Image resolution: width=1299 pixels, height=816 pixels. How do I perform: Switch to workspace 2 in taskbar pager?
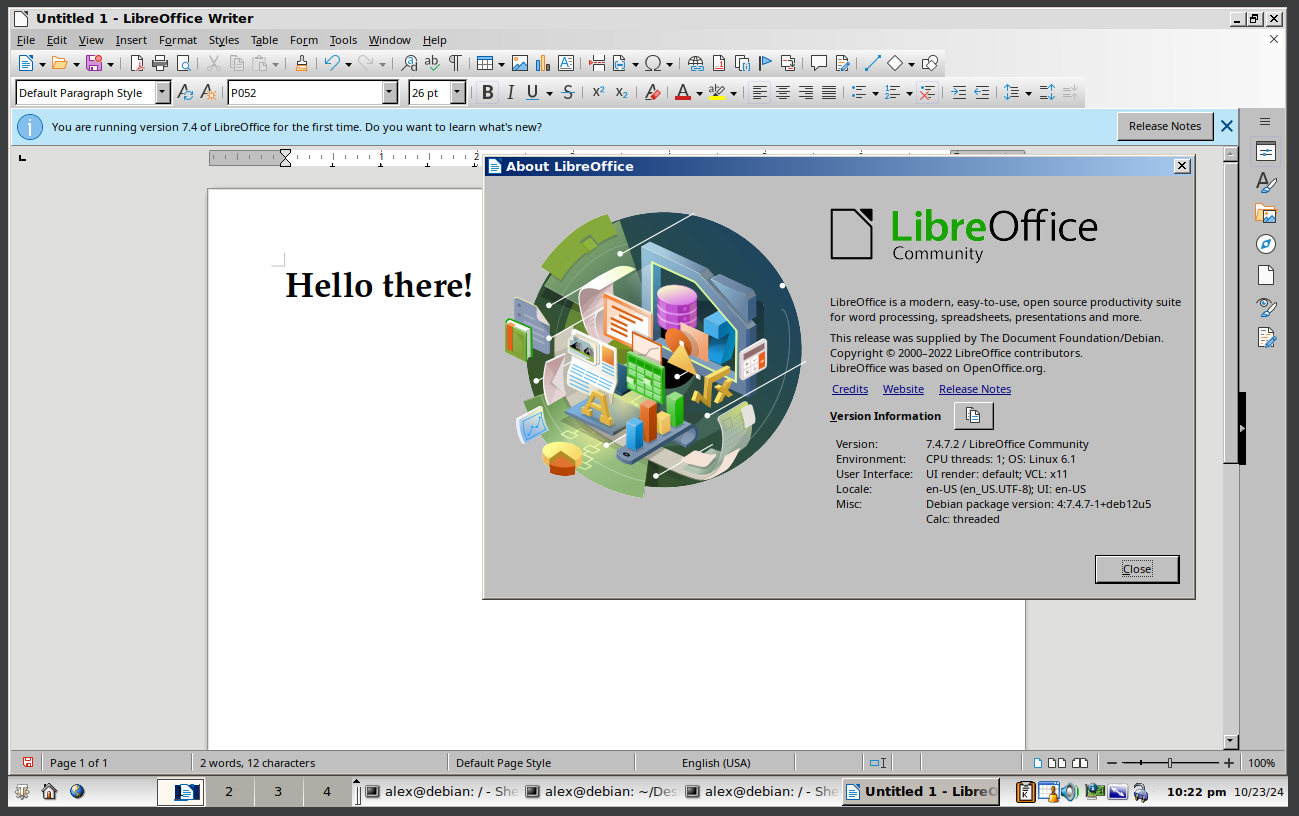(x=228, y=792)
